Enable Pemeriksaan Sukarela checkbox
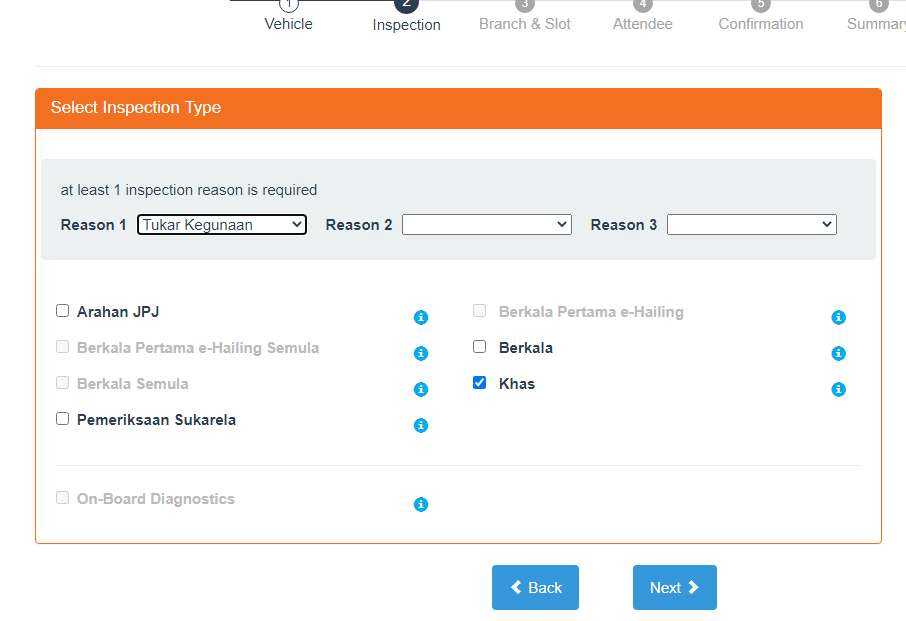This screenshot has height=621, width=906. pyautogui.click(x=62, y=418)
